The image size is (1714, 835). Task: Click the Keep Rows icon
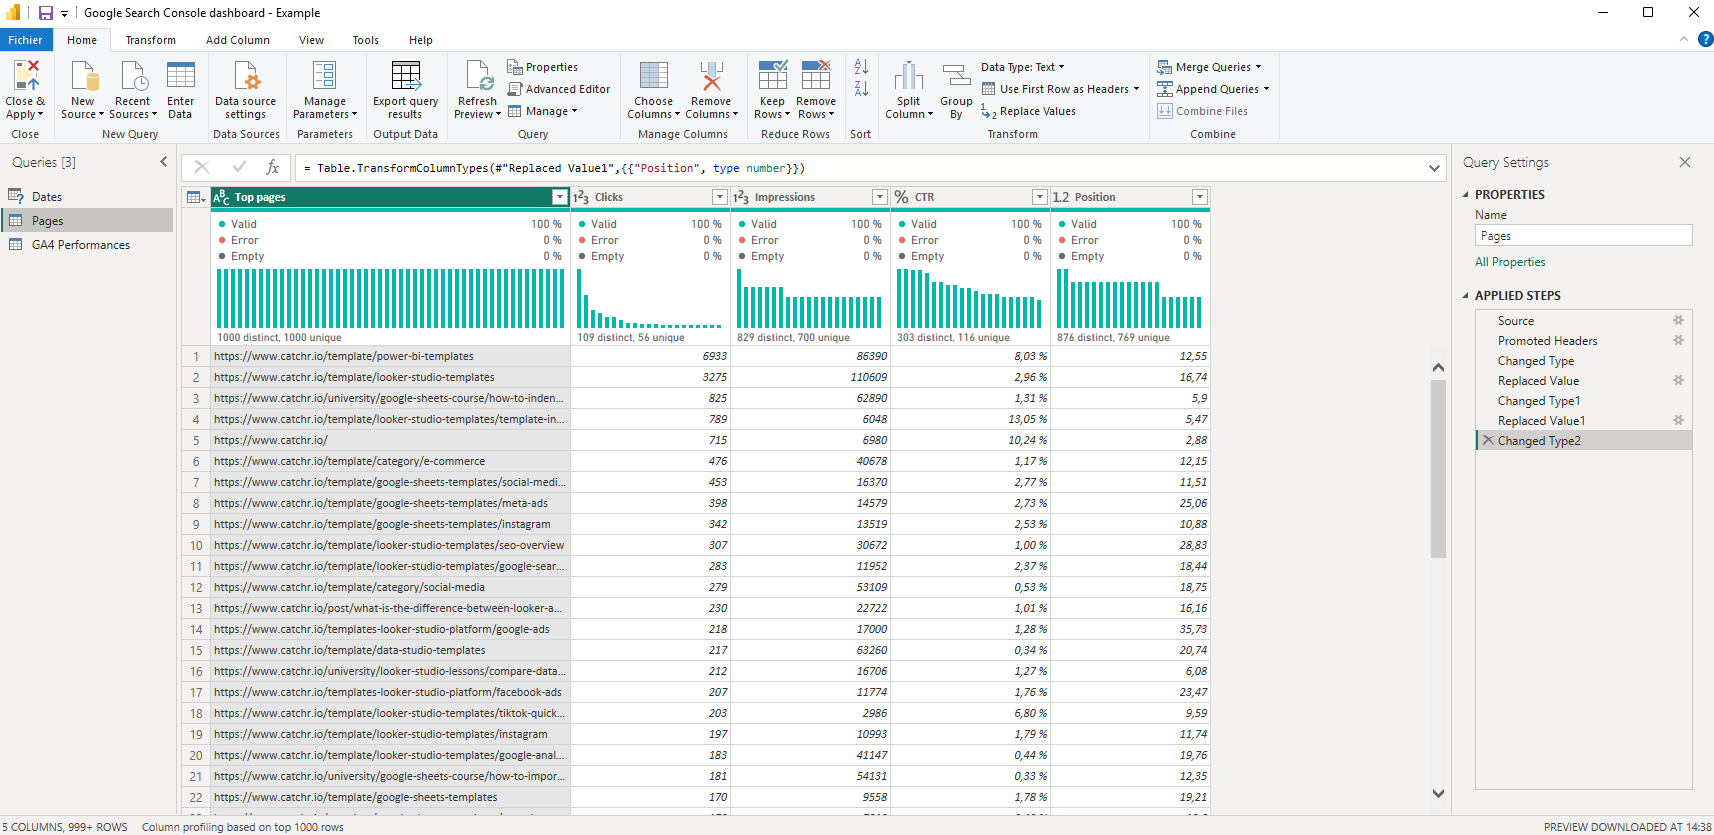point(773,76)
